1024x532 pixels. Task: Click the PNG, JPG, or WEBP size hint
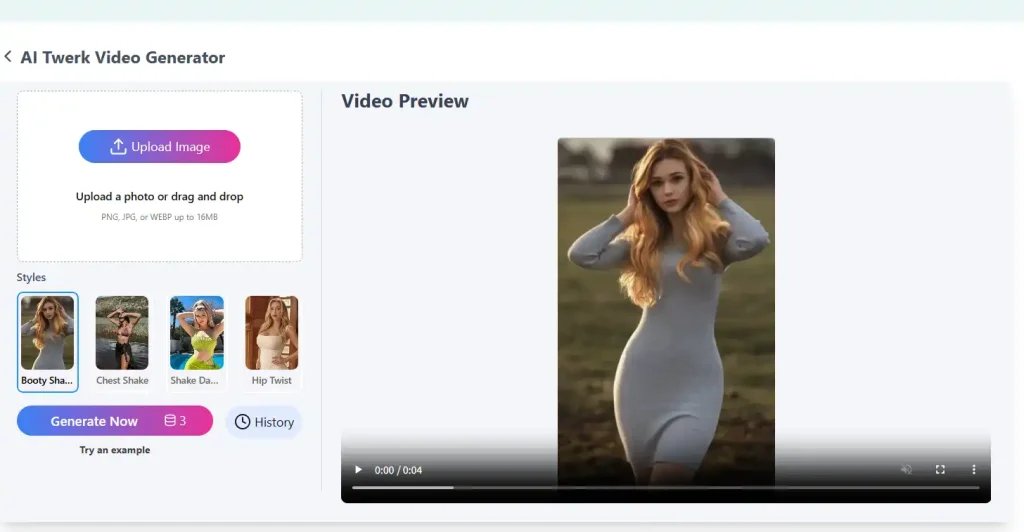pyautogui.click(x=159, y=217)
